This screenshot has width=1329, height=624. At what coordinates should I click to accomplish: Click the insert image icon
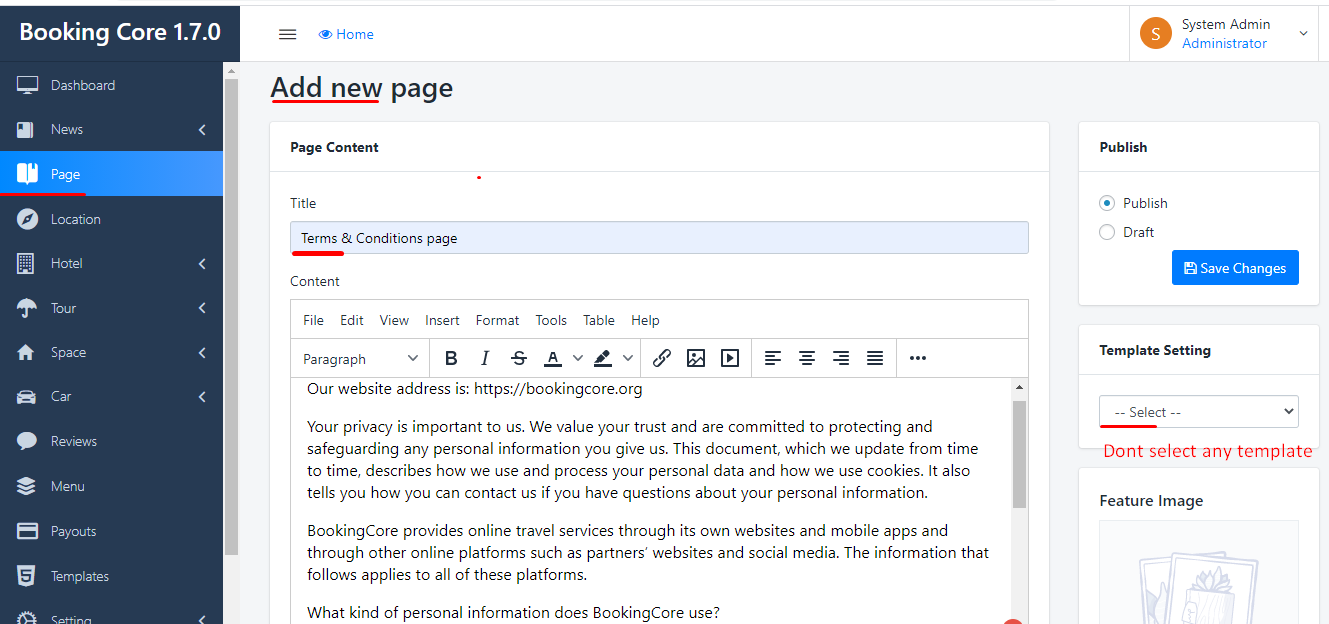click(696, 358)
